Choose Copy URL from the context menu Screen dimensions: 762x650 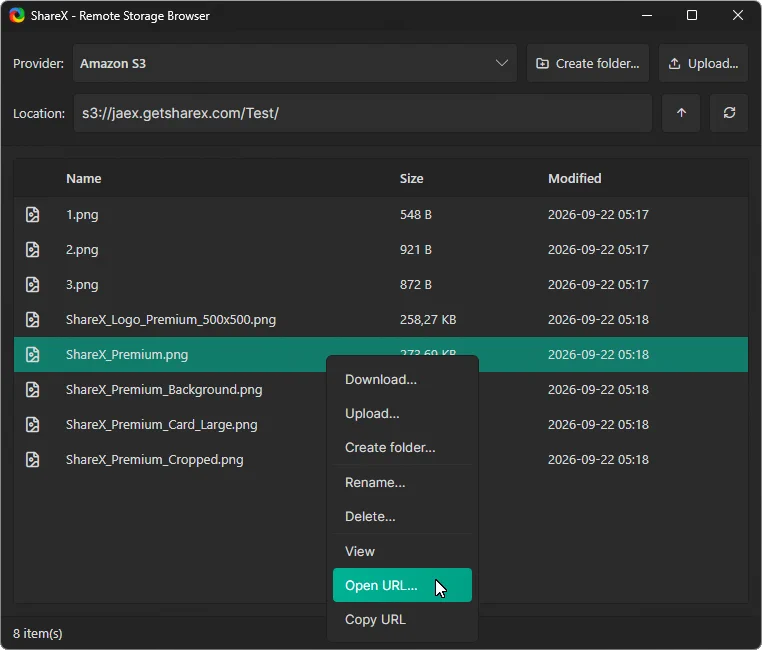402,619
